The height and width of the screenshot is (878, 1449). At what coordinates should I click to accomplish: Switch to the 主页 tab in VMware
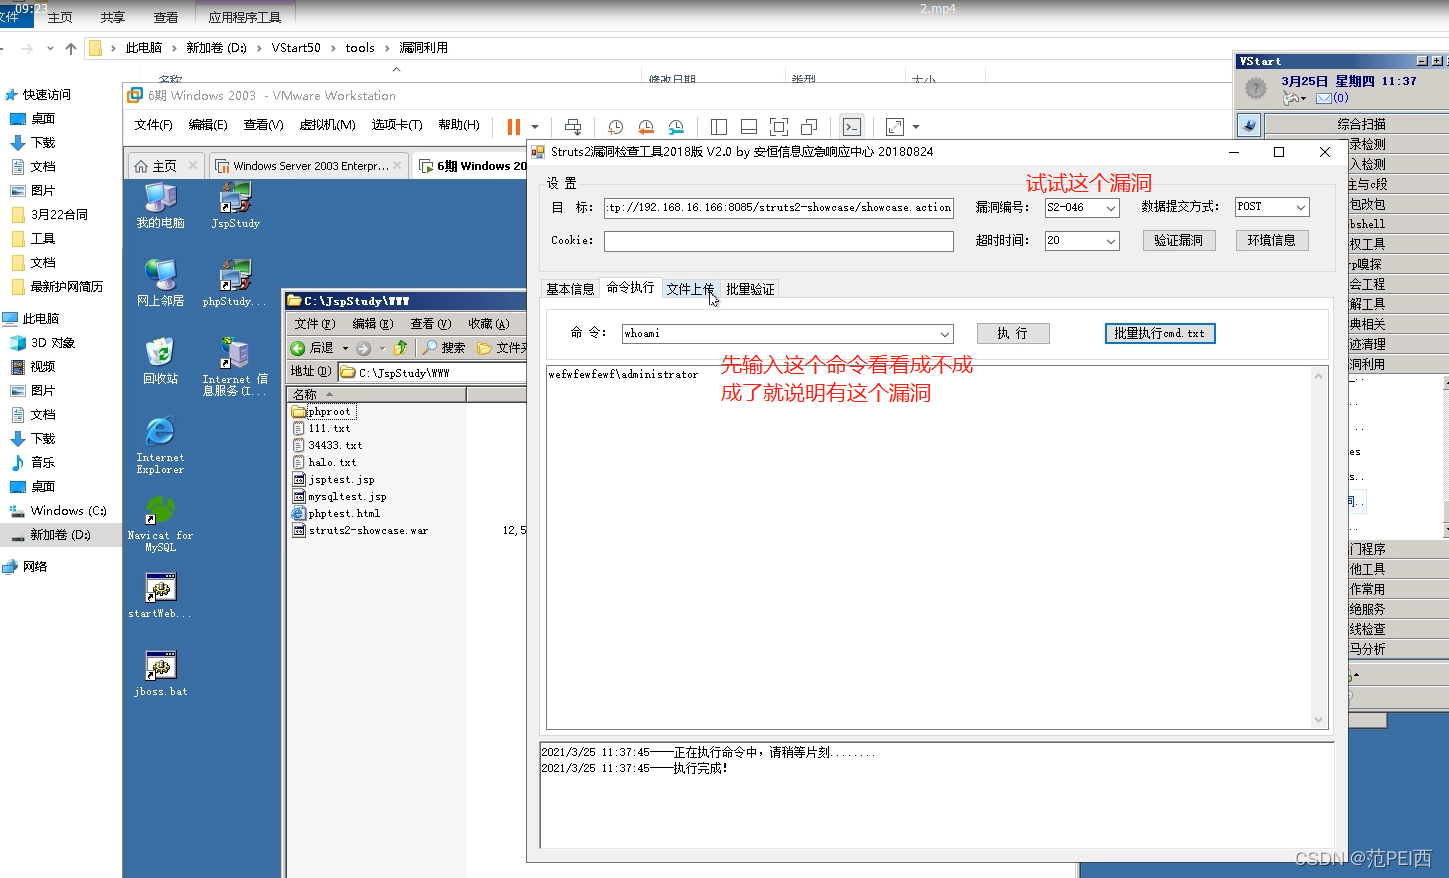[165, 166]
